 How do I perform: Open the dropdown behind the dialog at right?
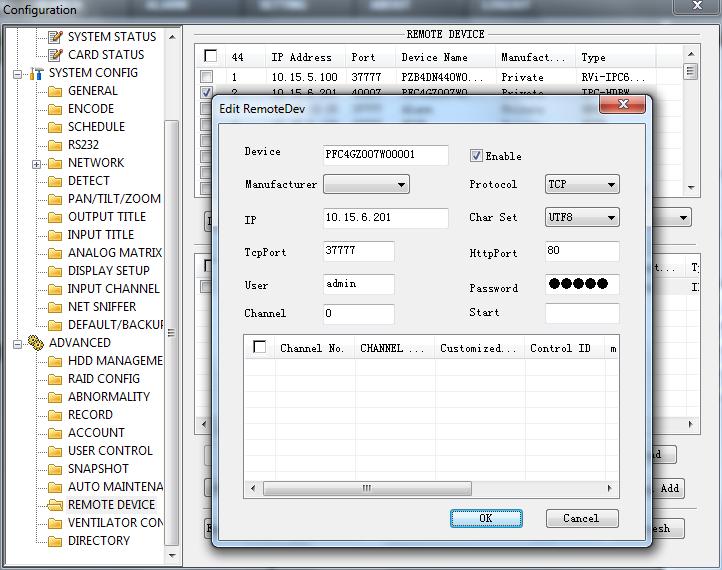[684, 217]
